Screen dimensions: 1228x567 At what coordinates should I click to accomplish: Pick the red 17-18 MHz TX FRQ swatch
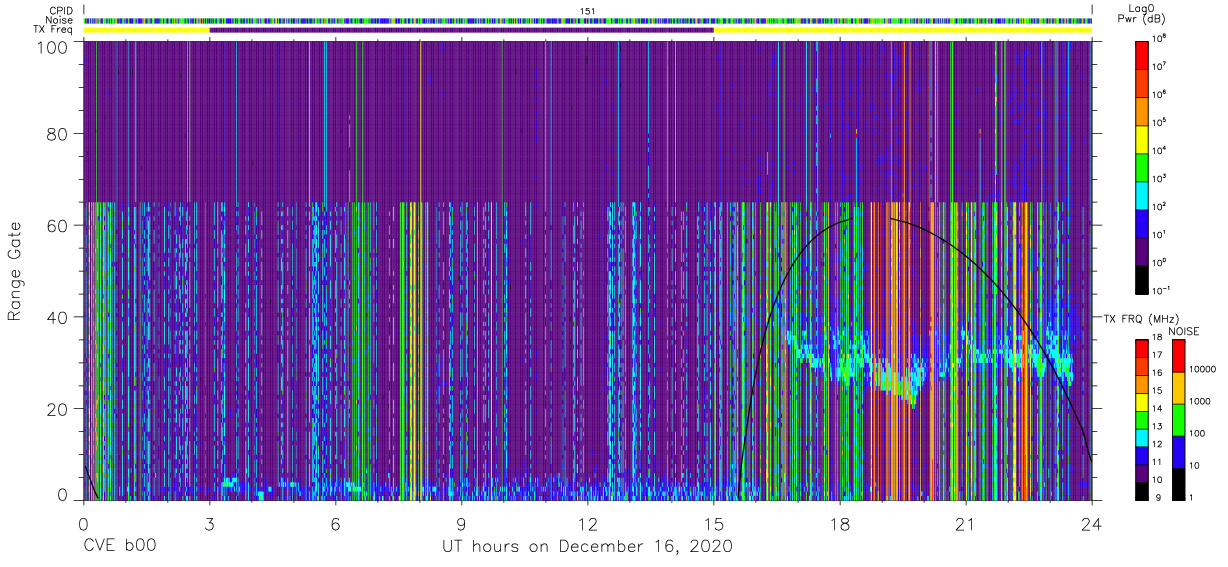[1142, 347]
